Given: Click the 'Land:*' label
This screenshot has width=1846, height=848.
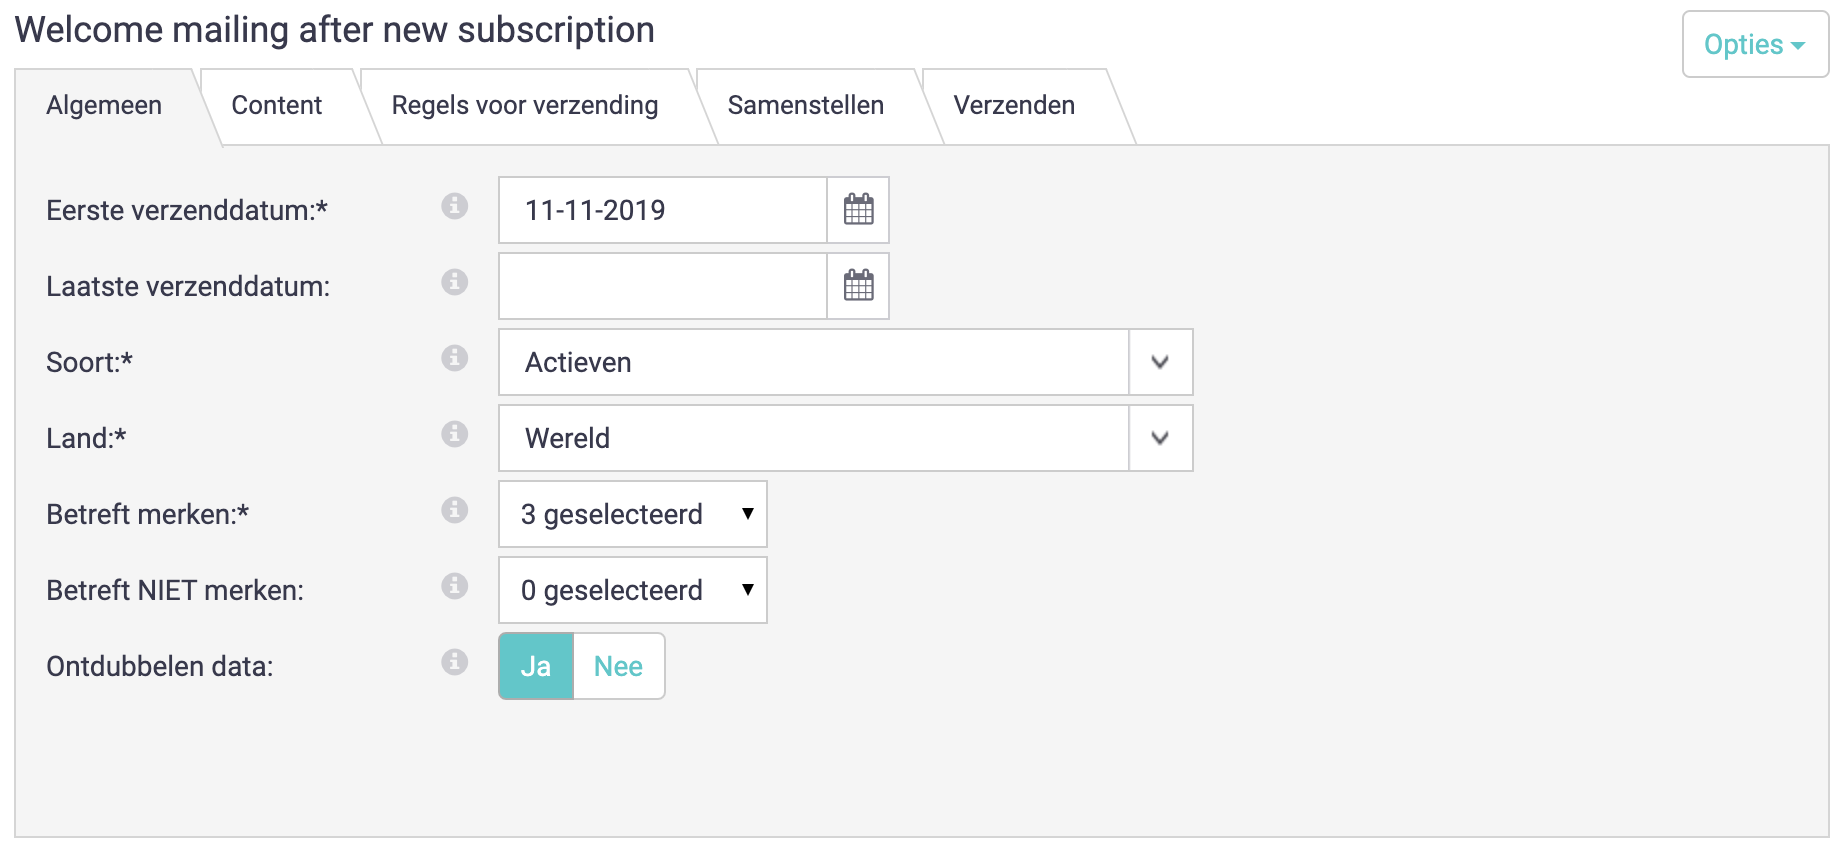Looking at the screenshot, I should tap(86, 438).
